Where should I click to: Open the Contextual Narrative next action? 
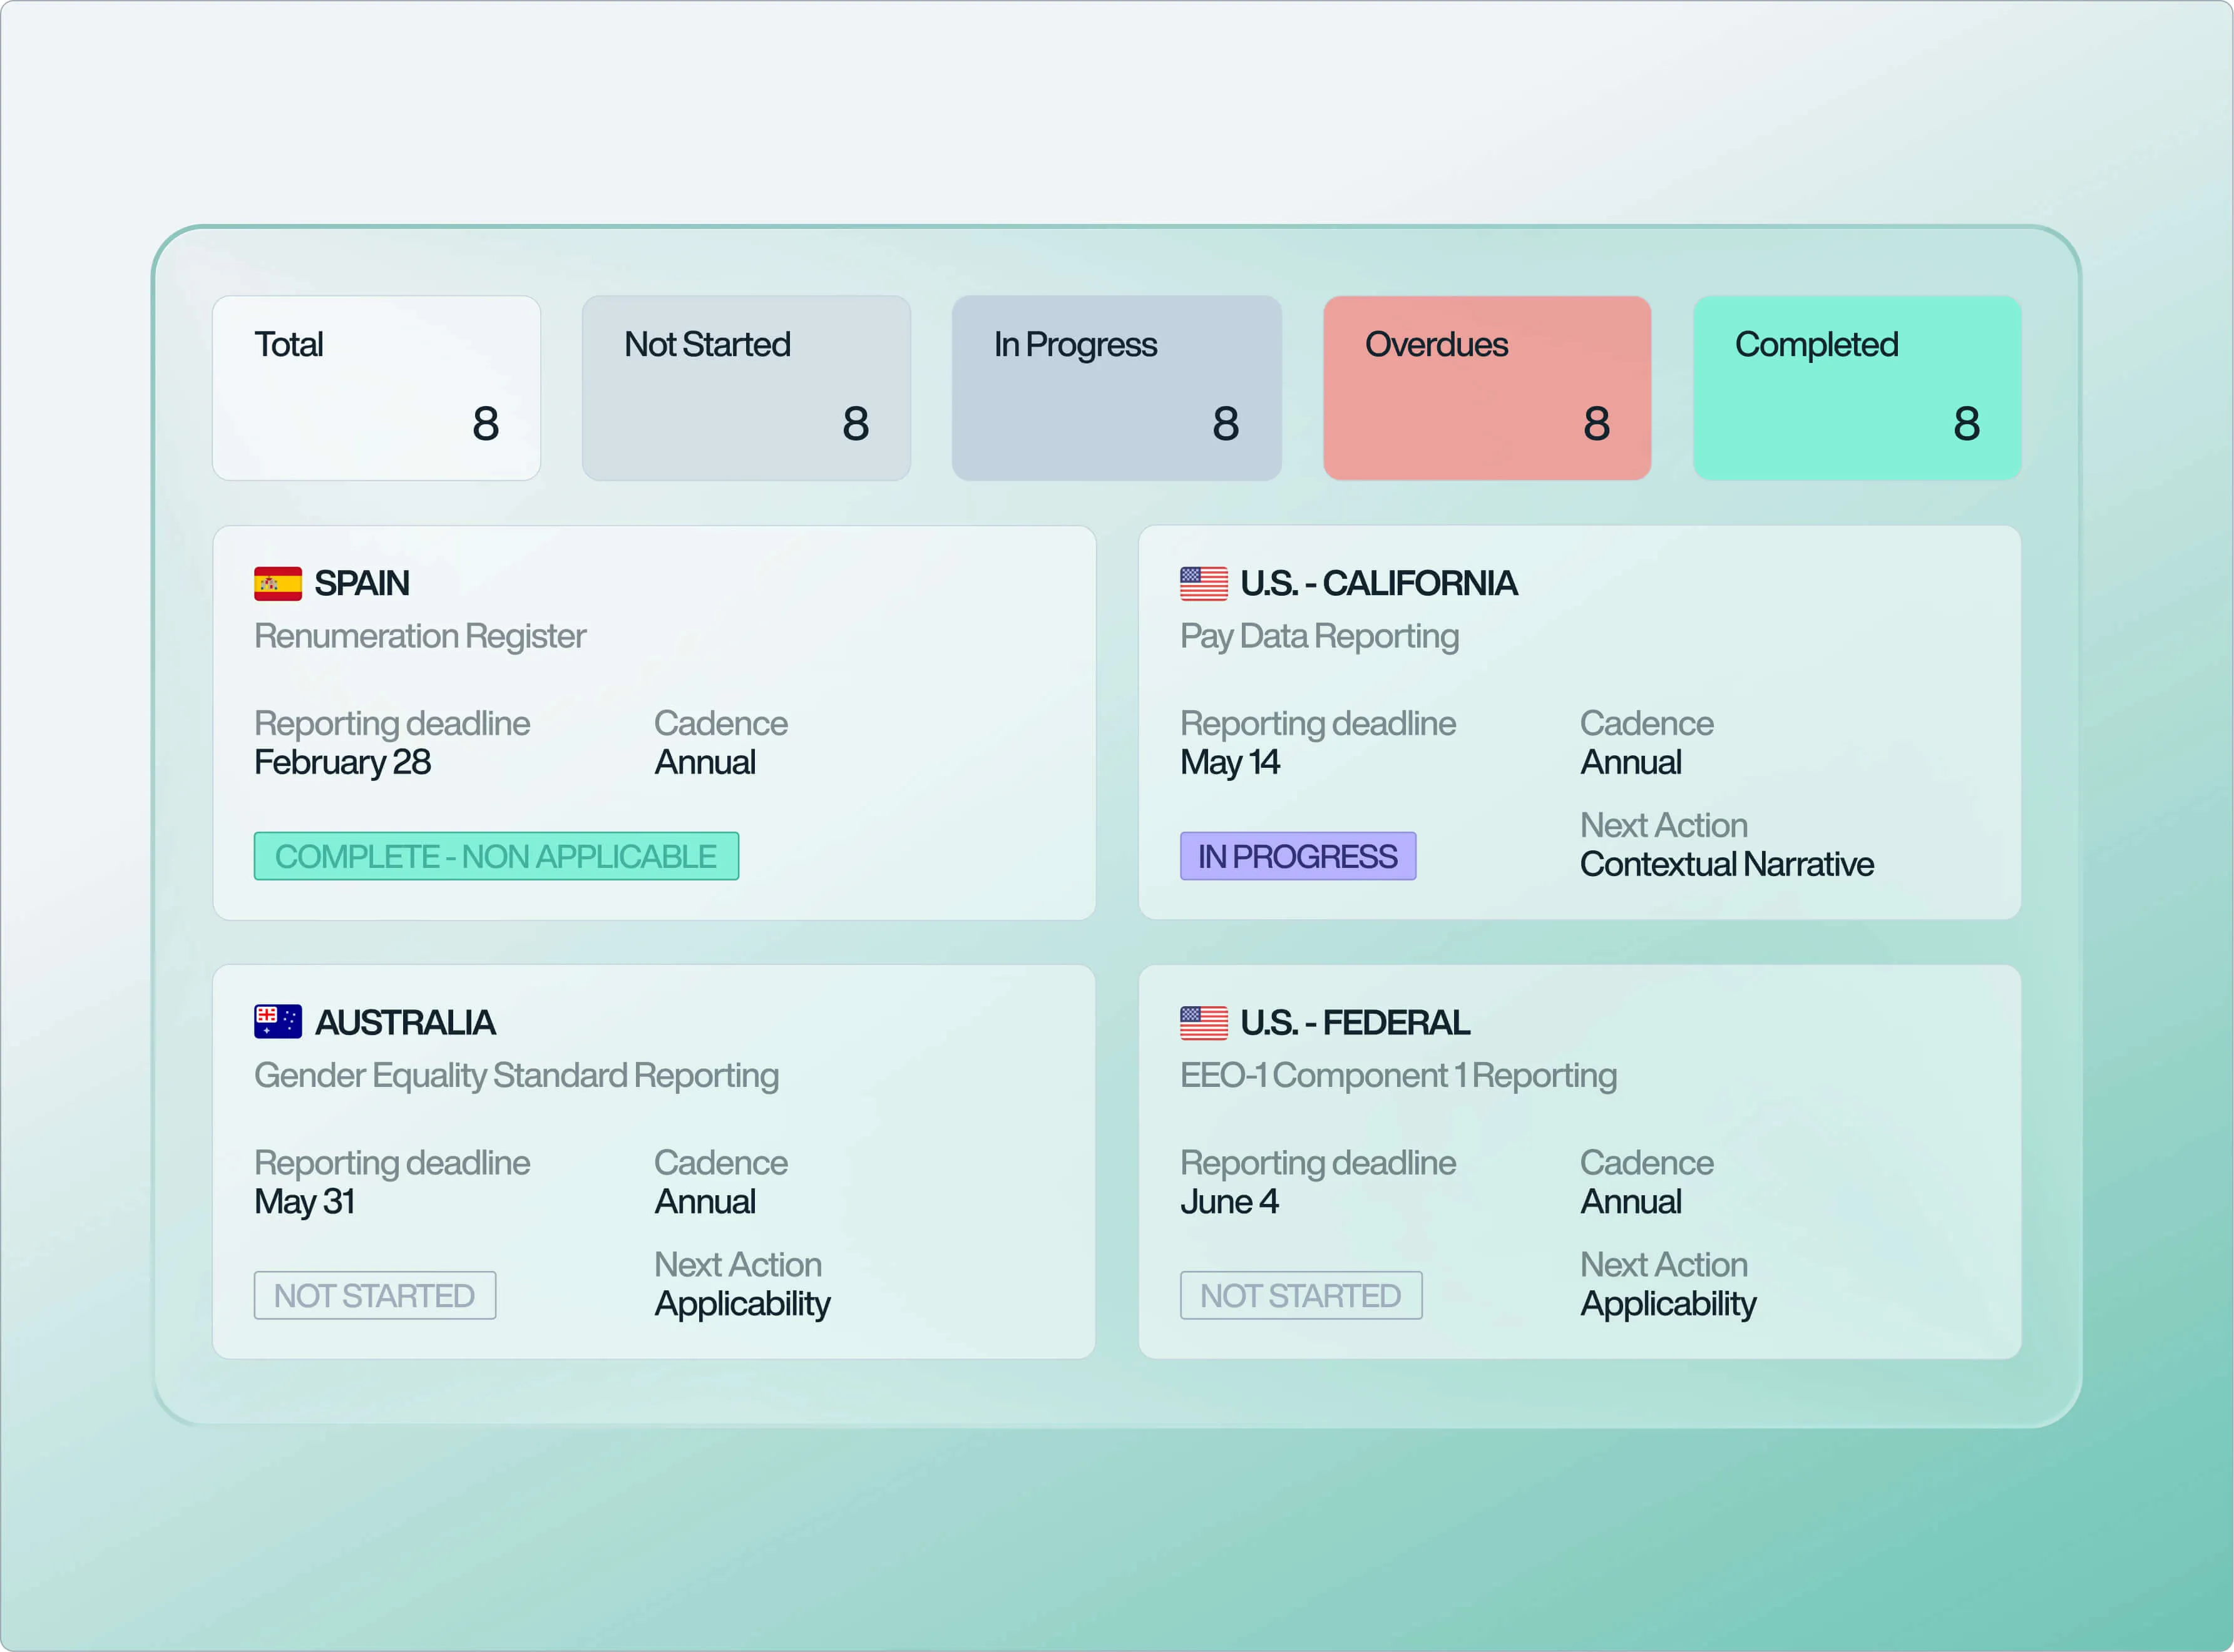1726,864
